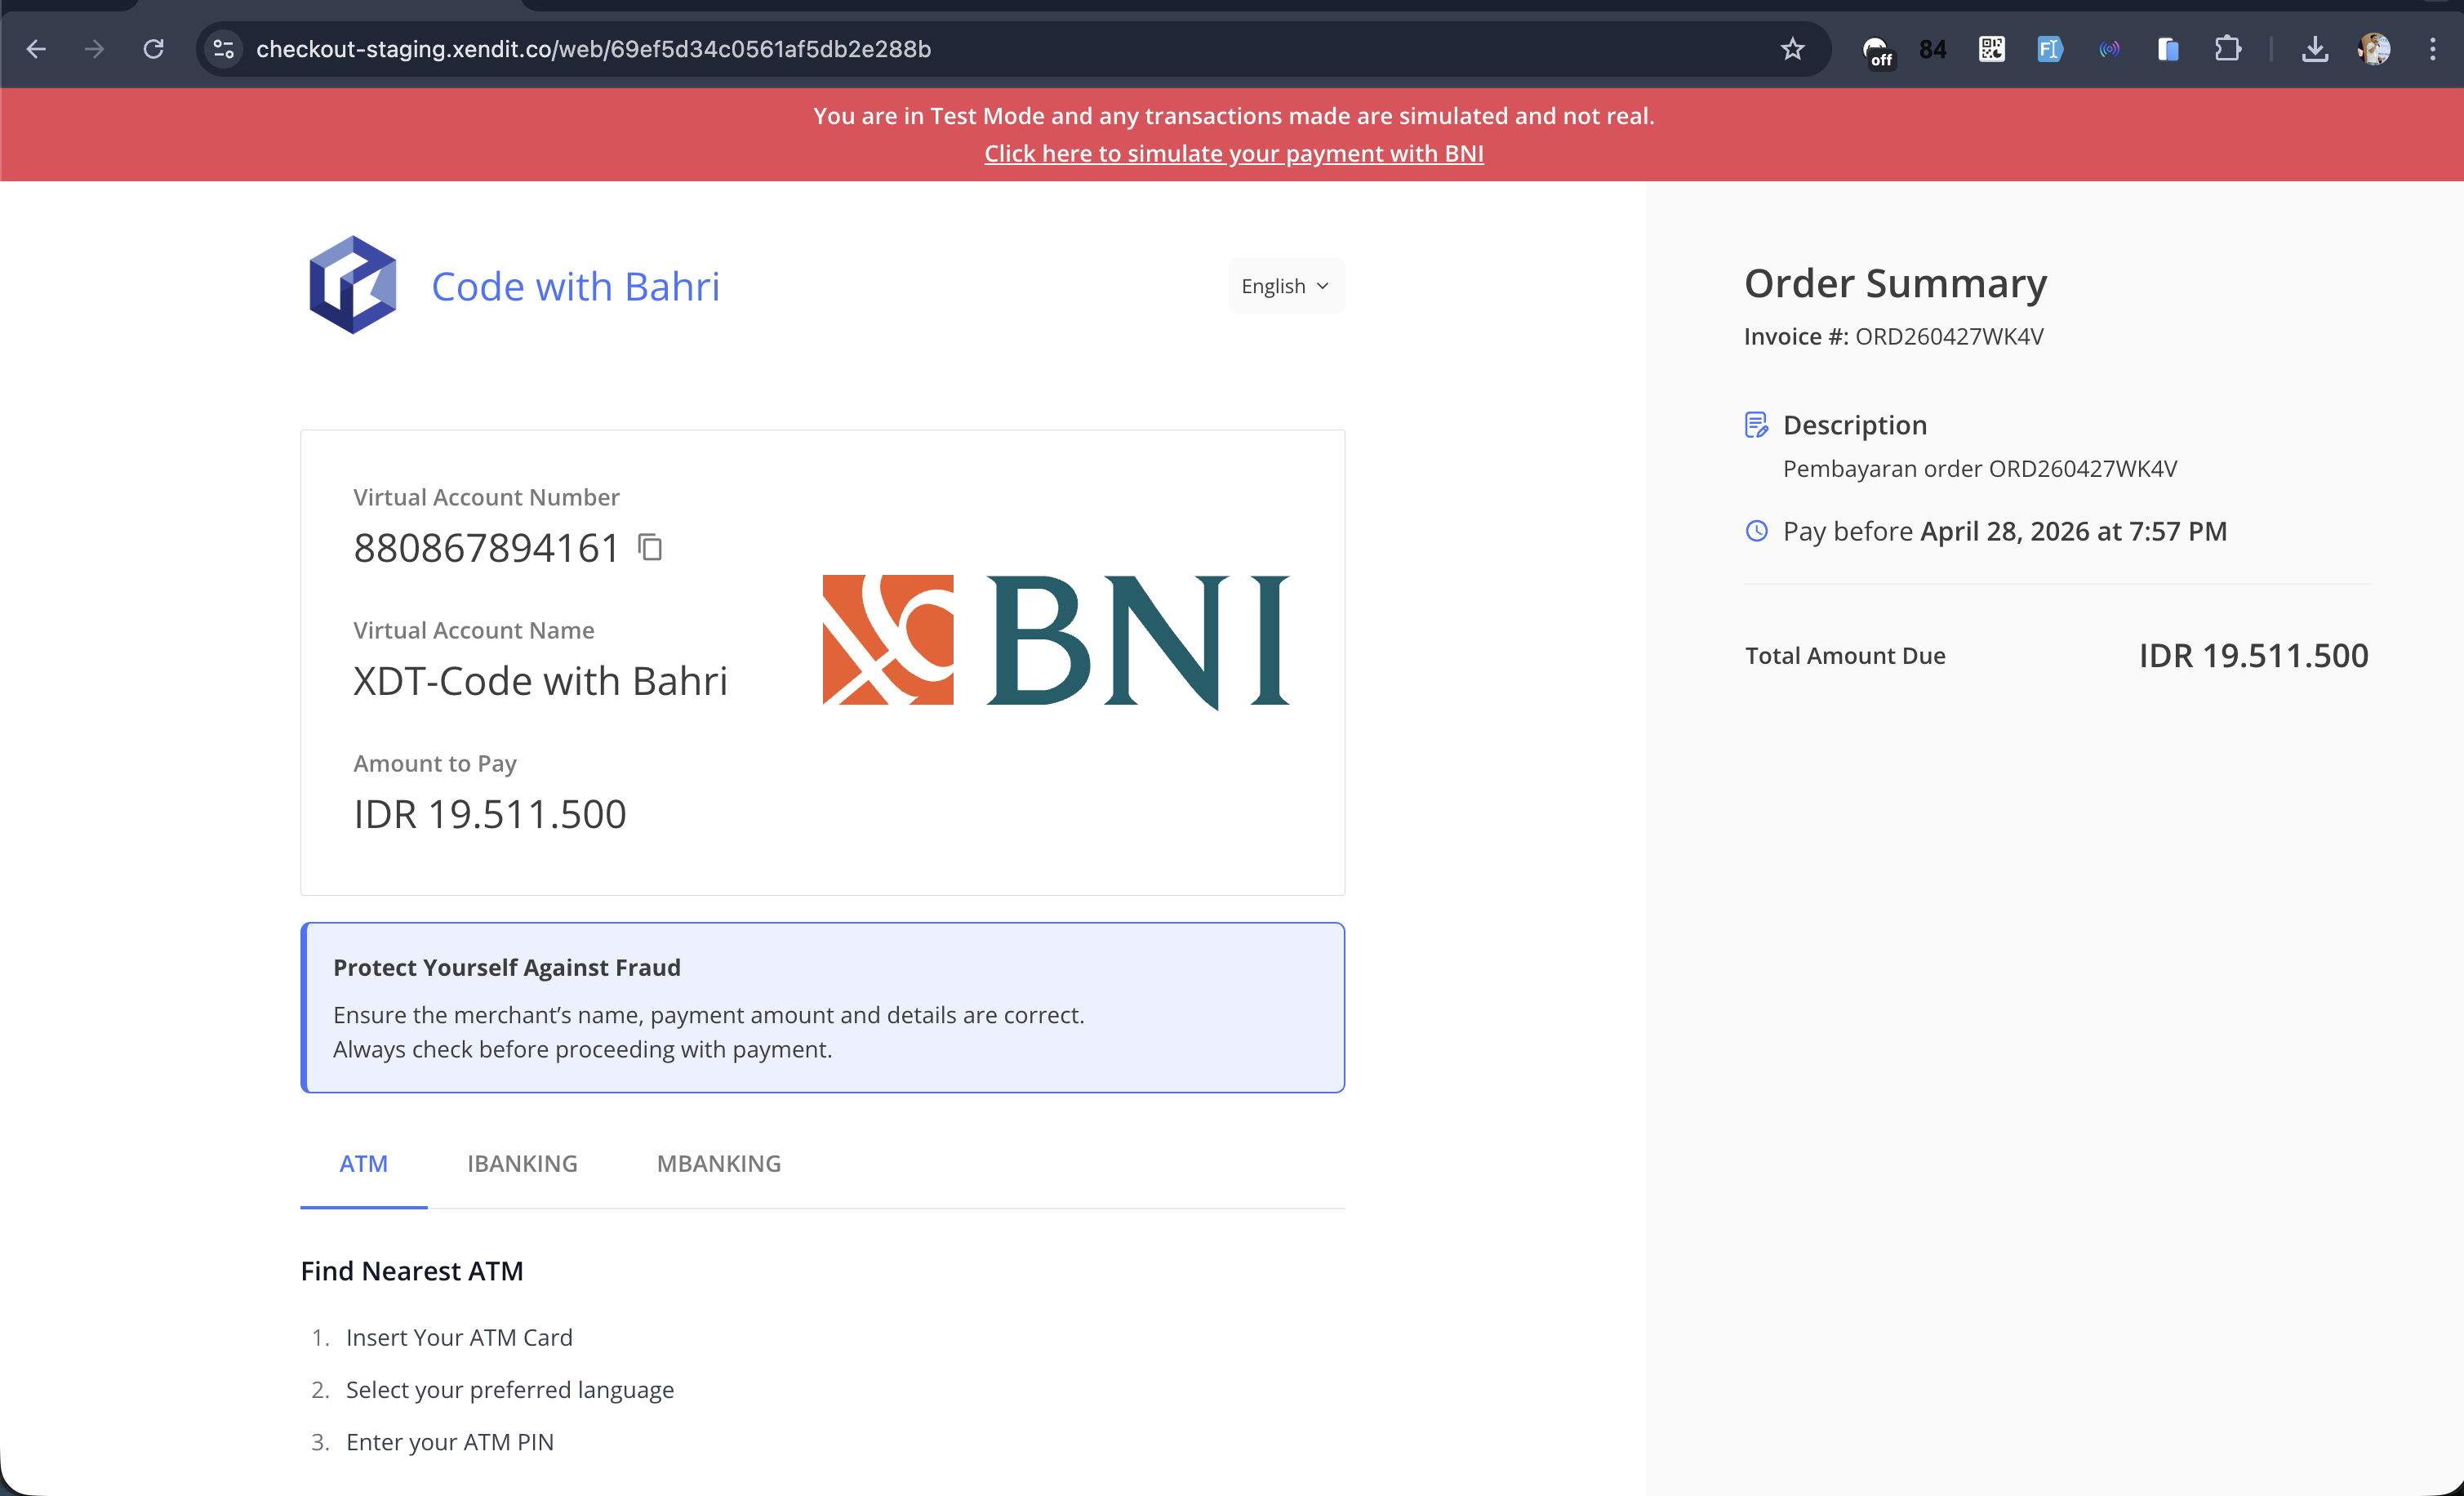Open the English language dropdown
Image resolution: width=2464 pixels, height=1496 pixels.
(1286, 286)
